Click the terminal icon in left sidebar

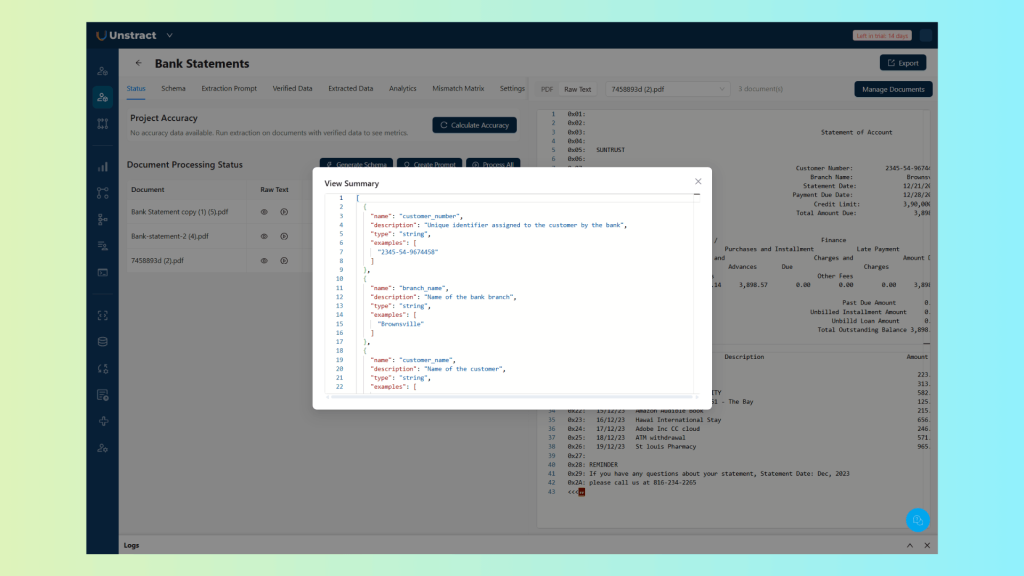tap(102, 272)
